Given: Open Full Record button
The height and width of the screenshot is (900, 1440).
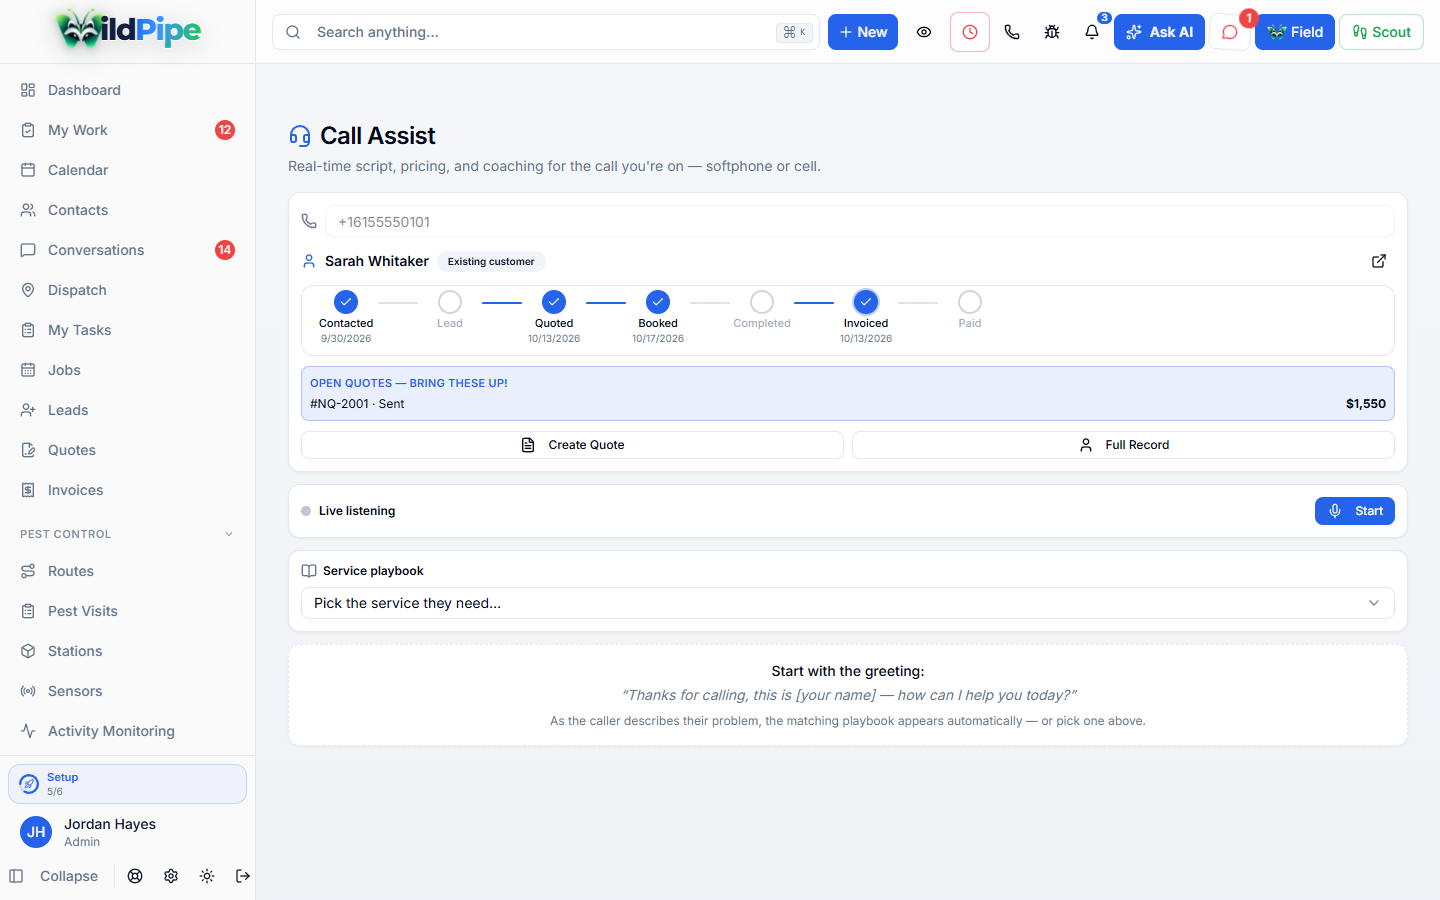Looking at the screenshot, I should click(1123, 445).
